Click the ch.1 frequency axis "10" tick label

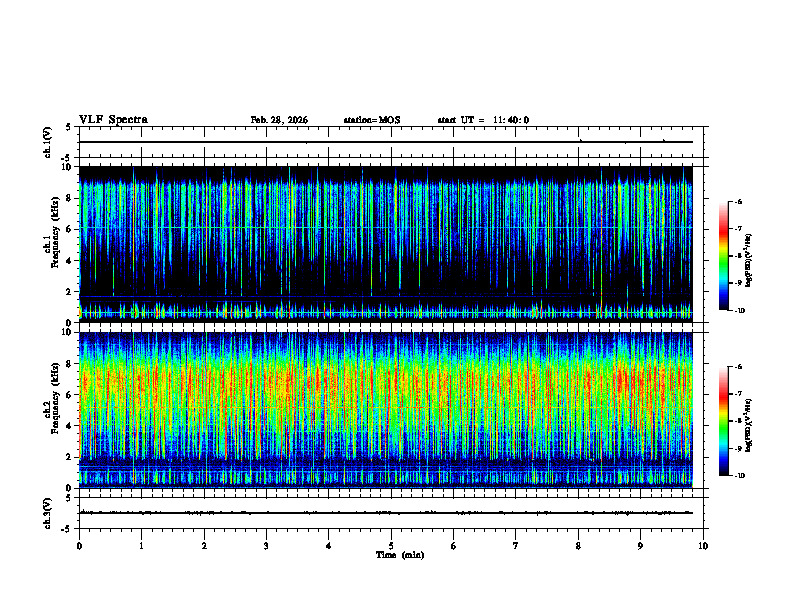point(69,167)
